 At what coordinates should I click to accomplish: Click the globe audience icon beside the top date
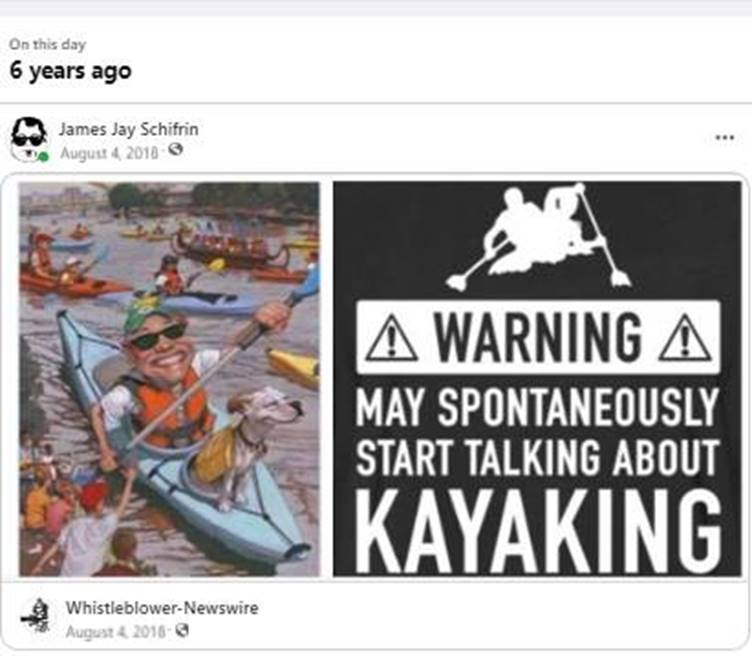point(176,150)
